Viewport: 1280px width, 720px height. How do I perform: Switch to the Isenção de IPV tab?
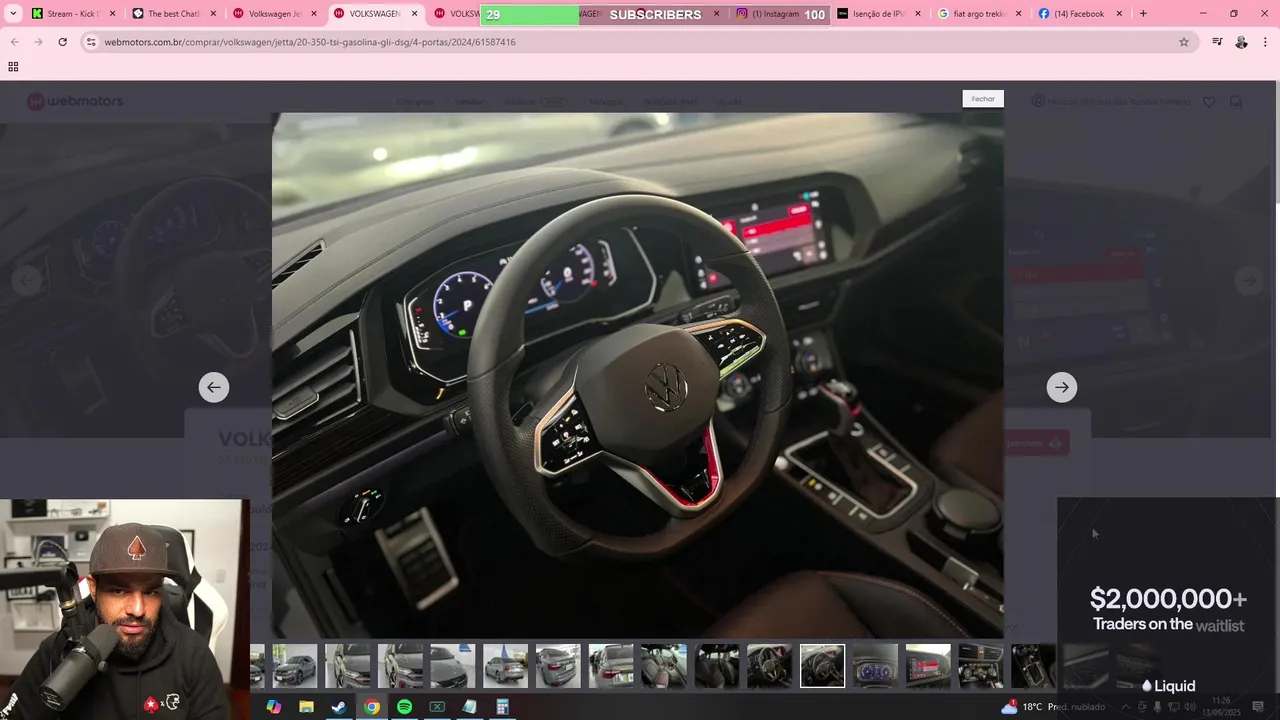pyautogui.click(x=877, y=14)
